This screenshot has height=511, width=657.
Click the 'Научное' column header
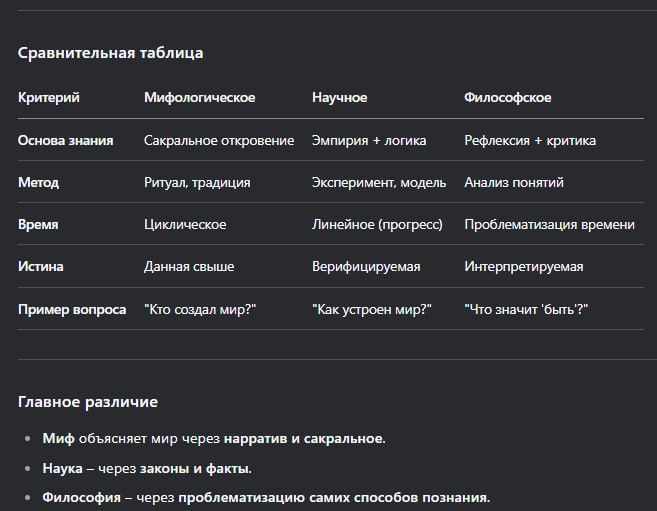pos(339,97)
